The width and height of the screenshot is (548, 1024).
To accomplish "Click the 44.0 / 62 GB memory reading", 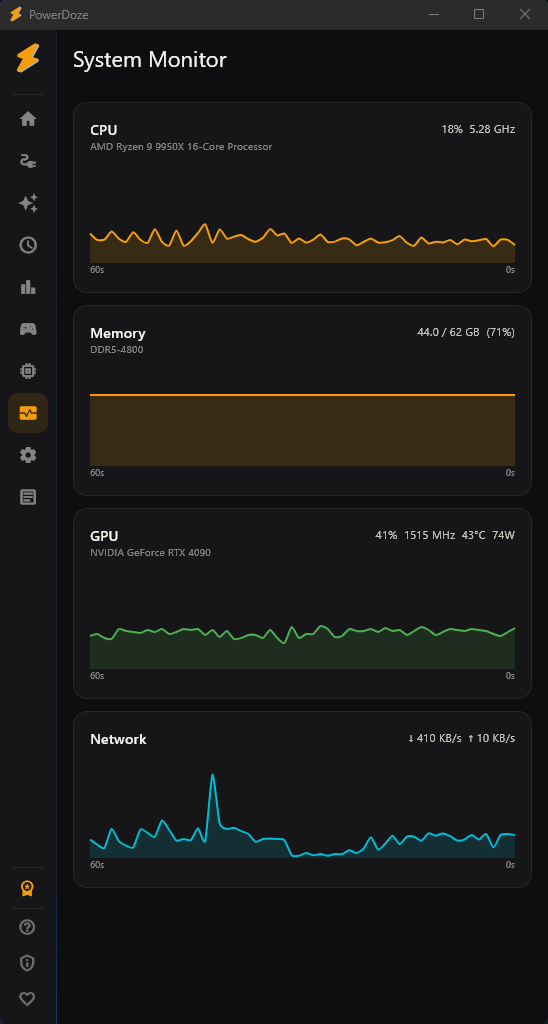I will (466, 332).
